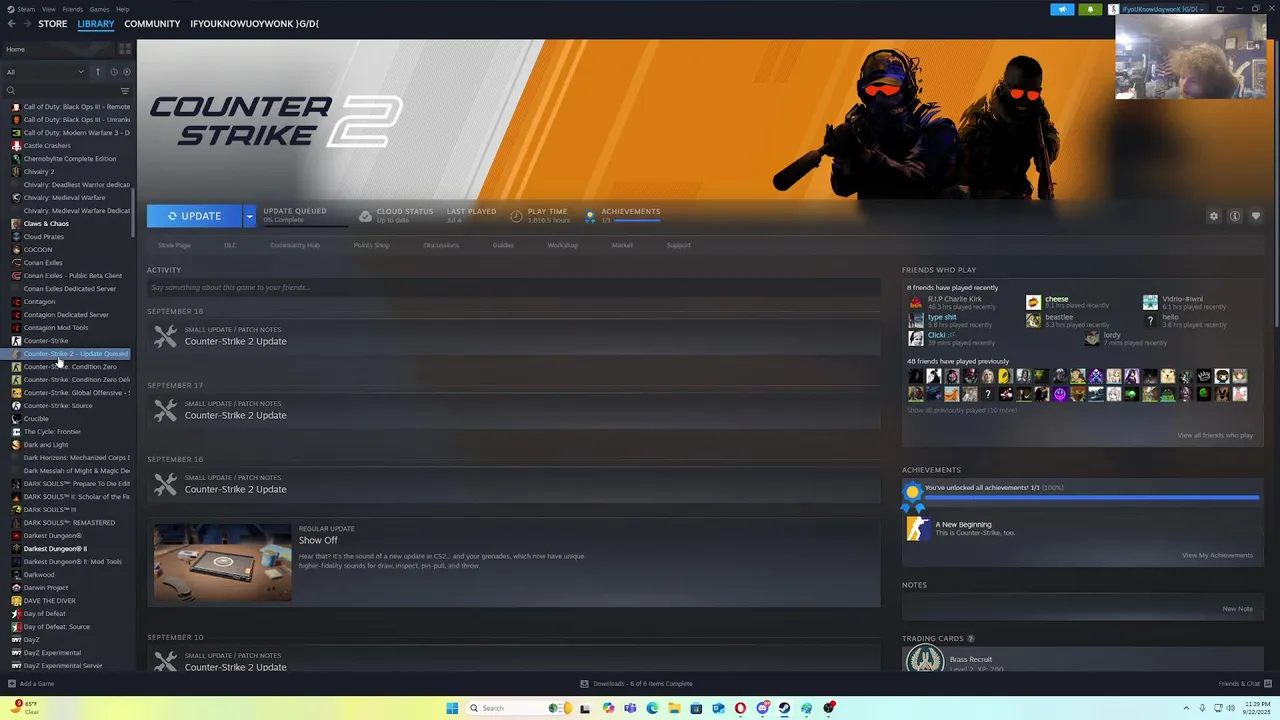Open Steam announcements megaphone button
The width and height of the screenshot is (1280, 720).
[x=1062, y=9]
